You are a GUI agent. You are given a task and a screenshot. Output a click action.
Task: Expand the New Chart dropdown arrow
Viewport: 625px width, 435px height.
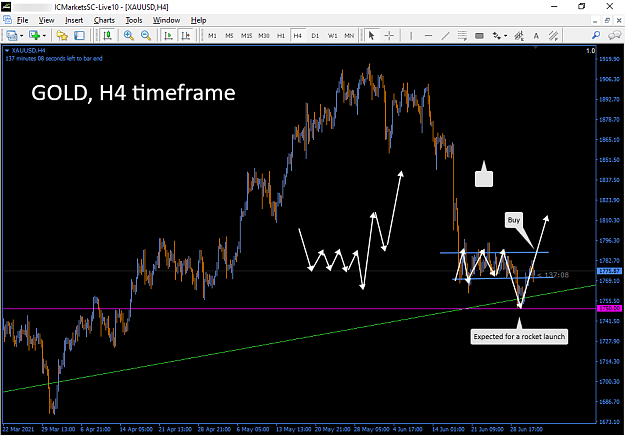pos(22,36)
